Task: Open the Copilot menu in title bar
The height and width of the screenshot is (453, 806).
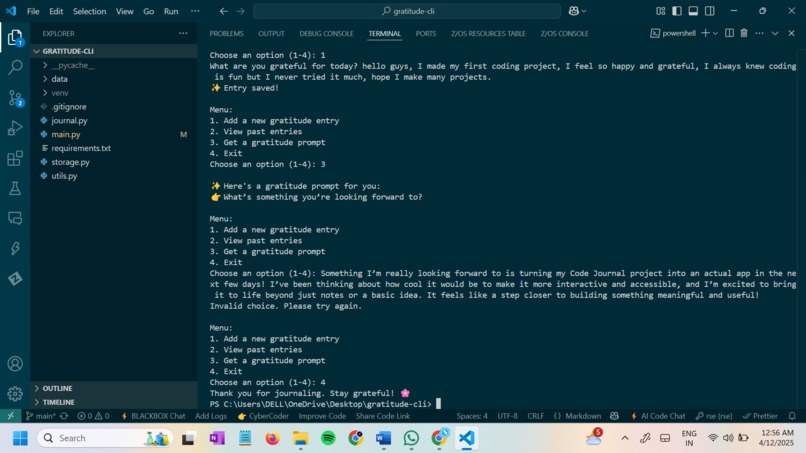Action: pos(577,11)
